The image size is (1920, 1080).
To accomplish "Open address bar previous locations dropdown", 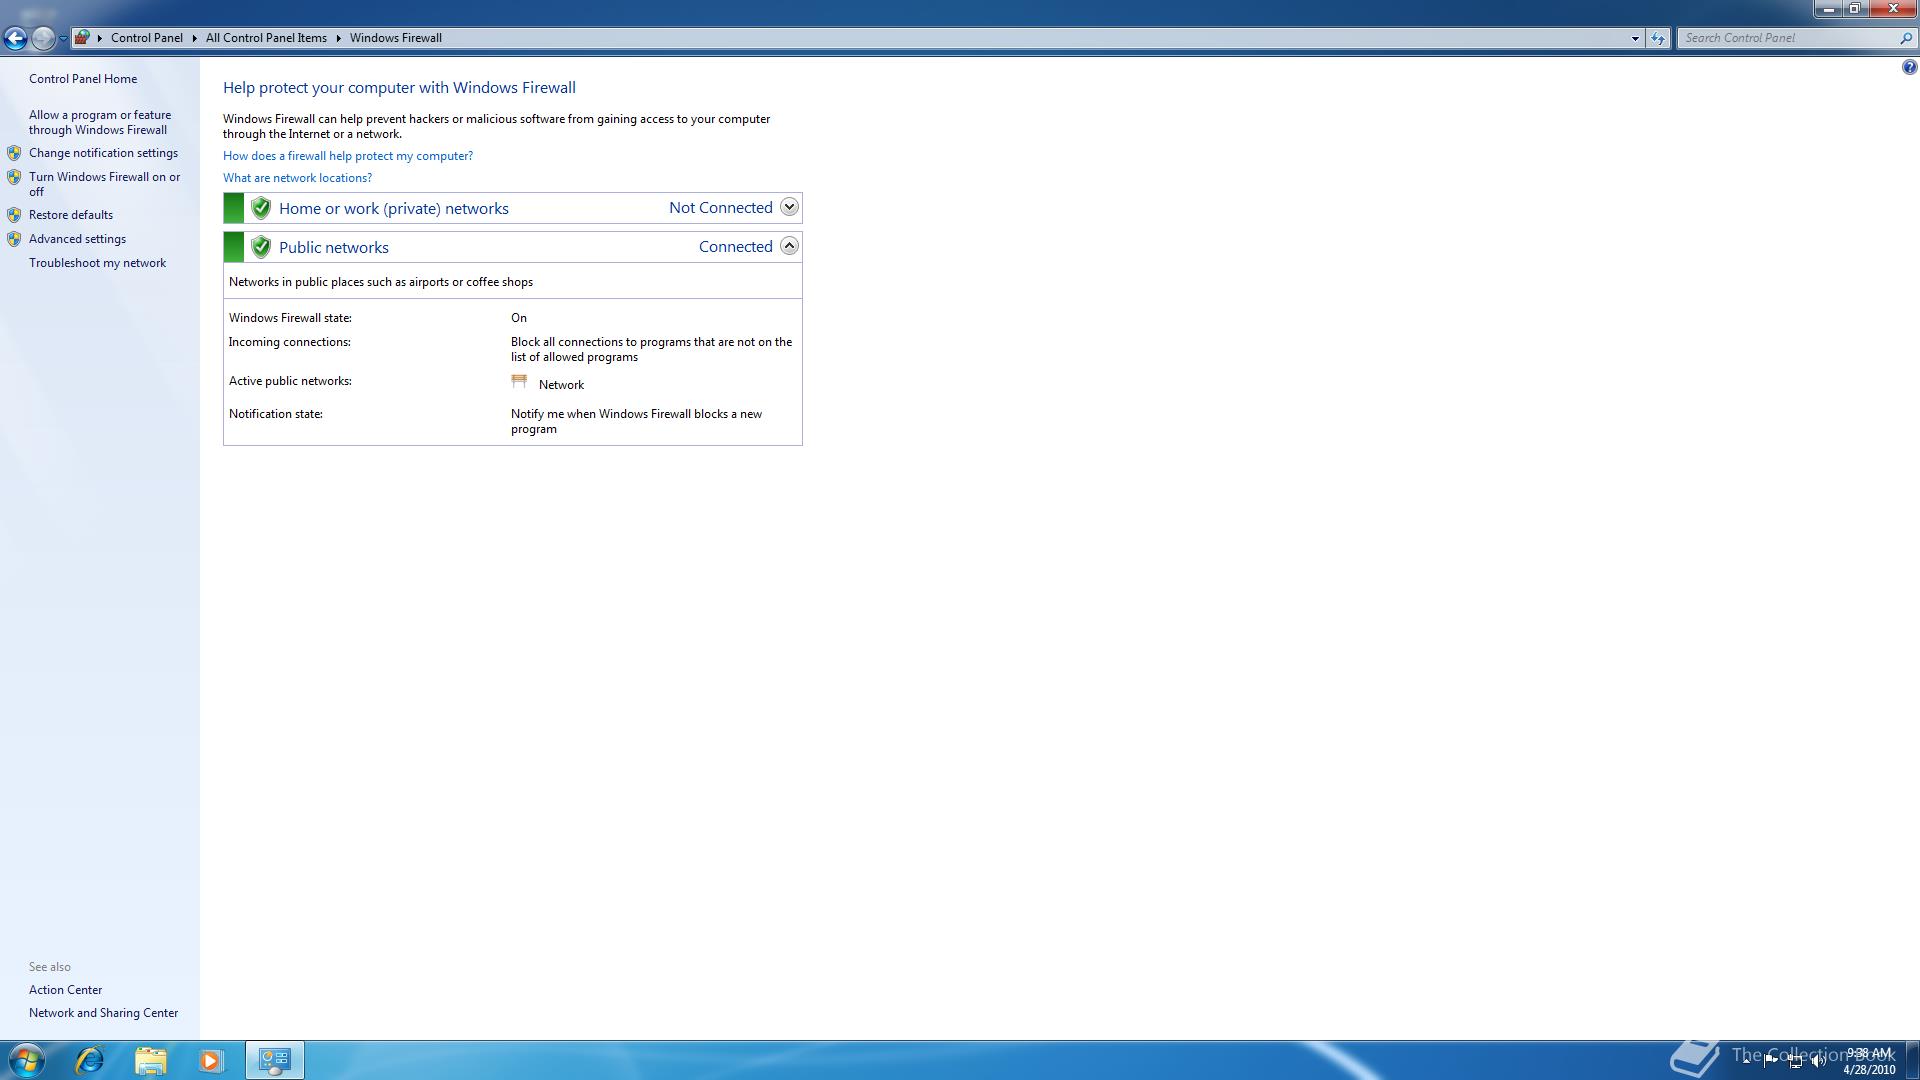I will 1635,38.
